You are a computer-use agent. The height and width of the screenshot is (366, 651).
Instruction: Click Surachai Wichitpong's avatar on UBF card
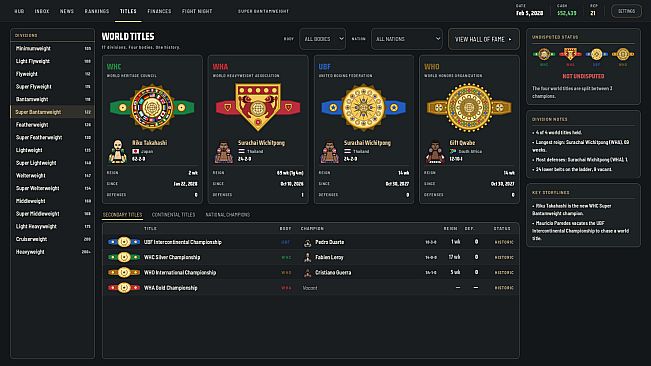pyautogui.click(x=329, y=152)
